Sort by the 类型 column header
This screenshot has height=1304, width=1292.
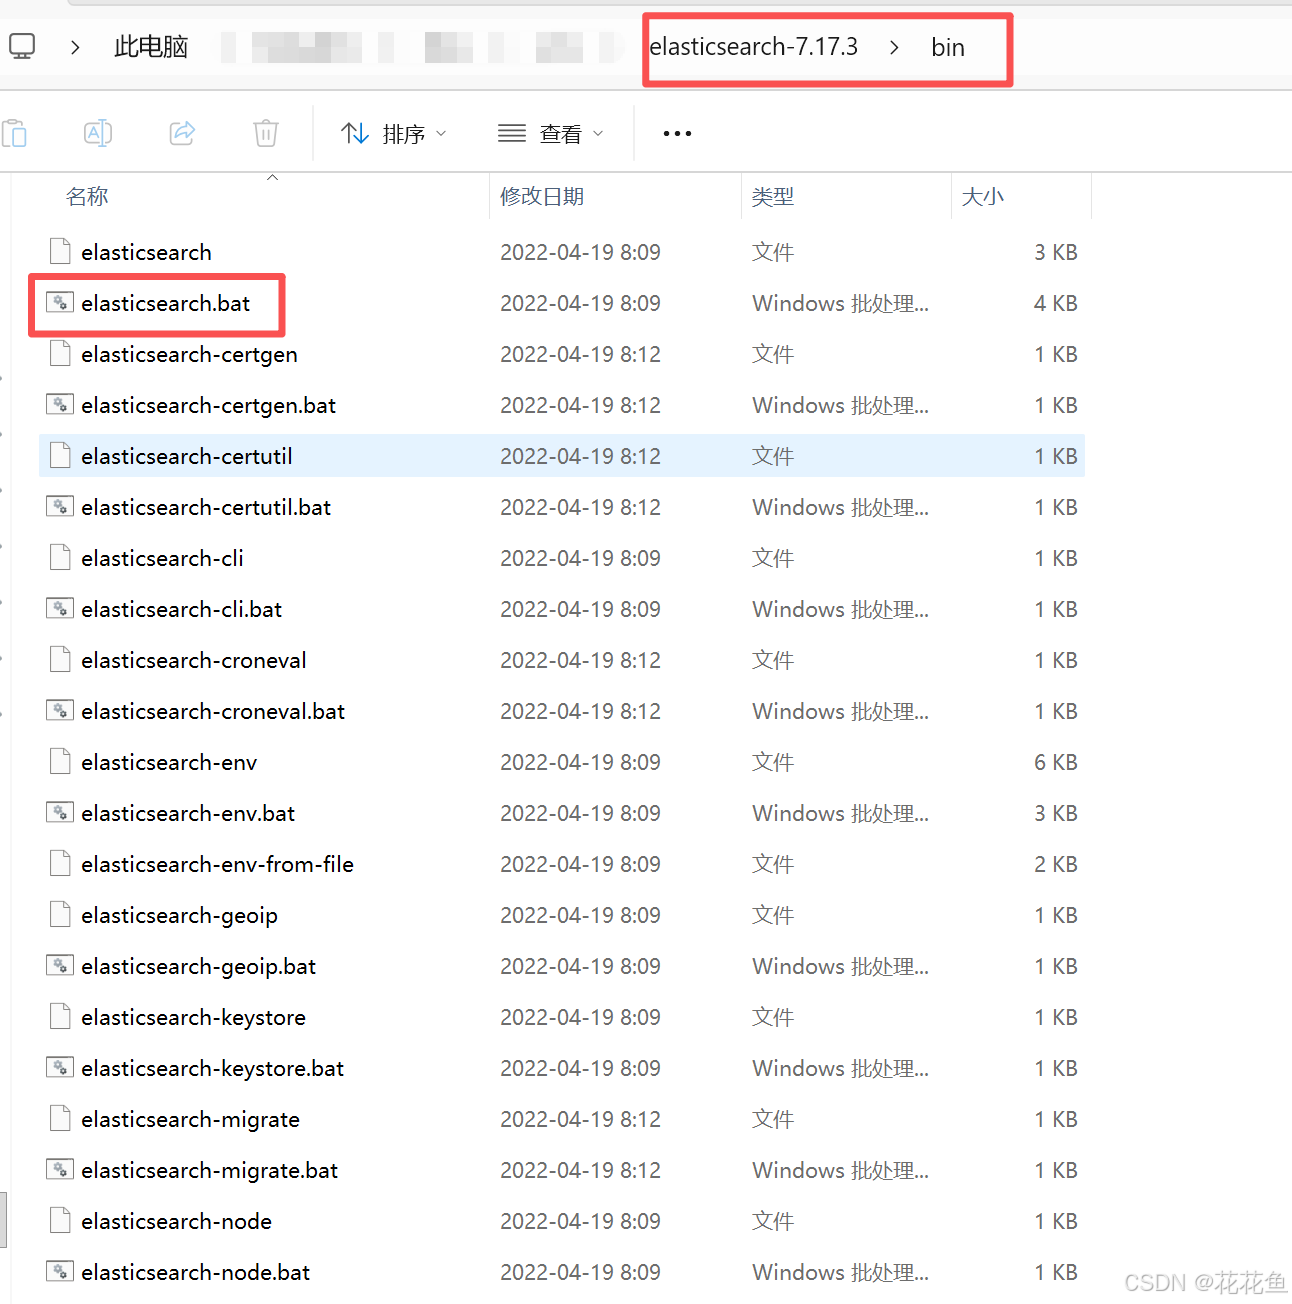click(773, 196)
